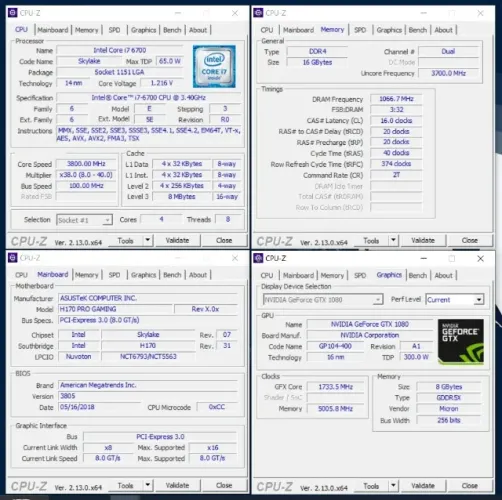The width and height of the screenshot is (502, 500).
Task: Click Validate button in the Graphics window
Action: pos(423,486)
